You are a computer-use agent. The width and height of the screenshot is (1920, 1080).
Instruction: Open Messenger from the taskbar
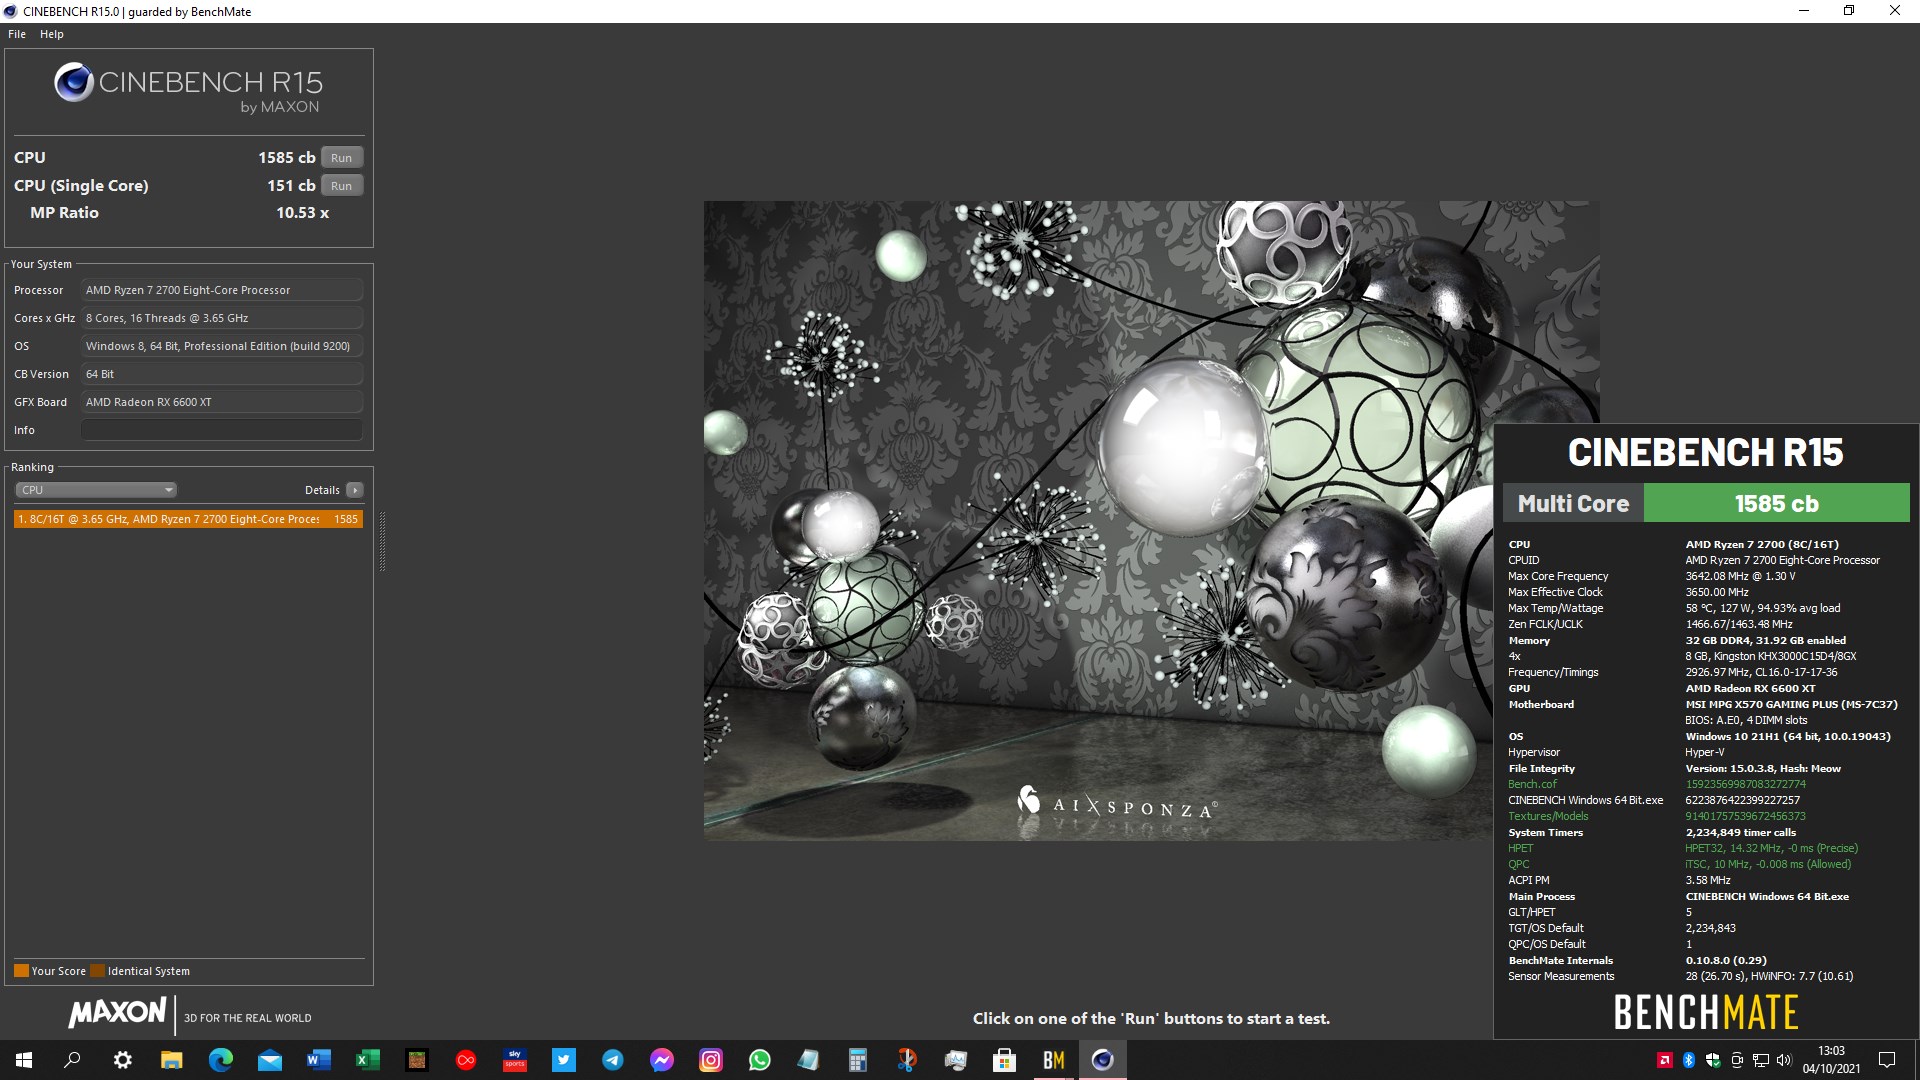661,1060
